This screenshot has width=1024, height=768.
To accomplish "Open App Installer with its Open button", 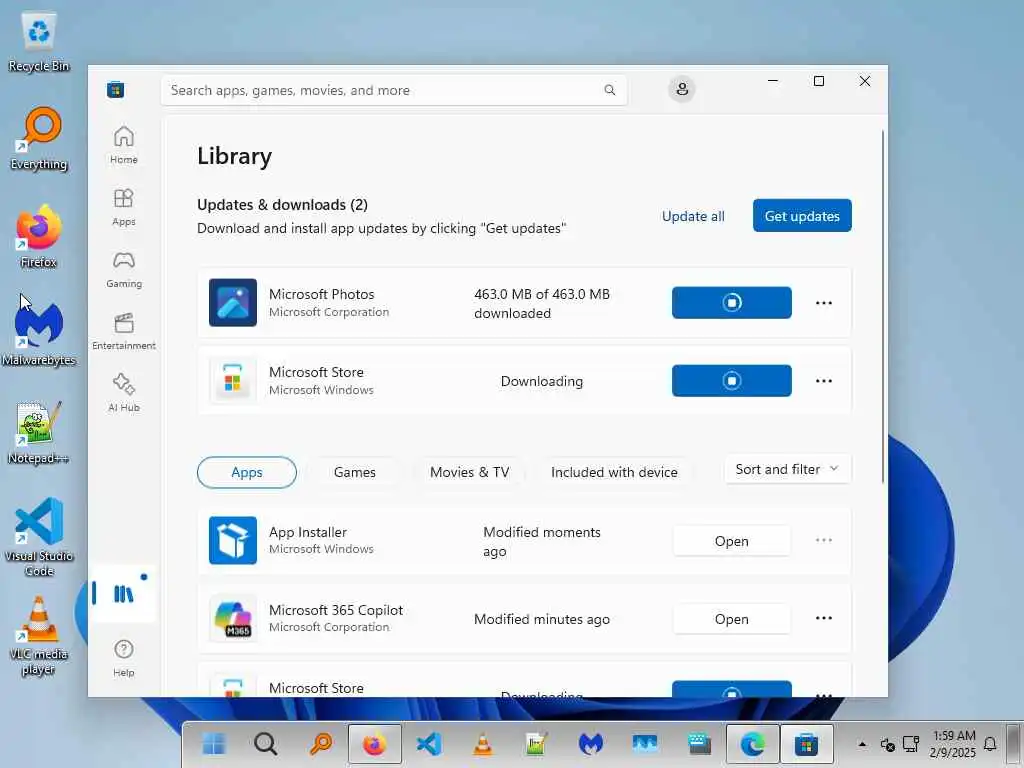I will (731, 541).
